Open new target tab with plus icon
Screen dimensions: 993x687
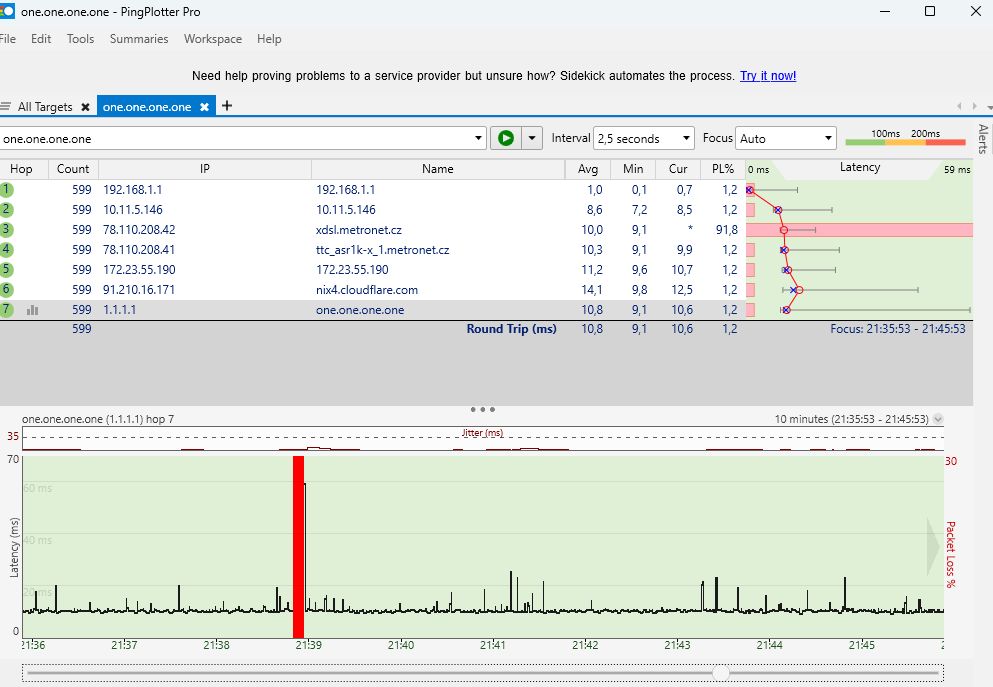tap(227, 106)
